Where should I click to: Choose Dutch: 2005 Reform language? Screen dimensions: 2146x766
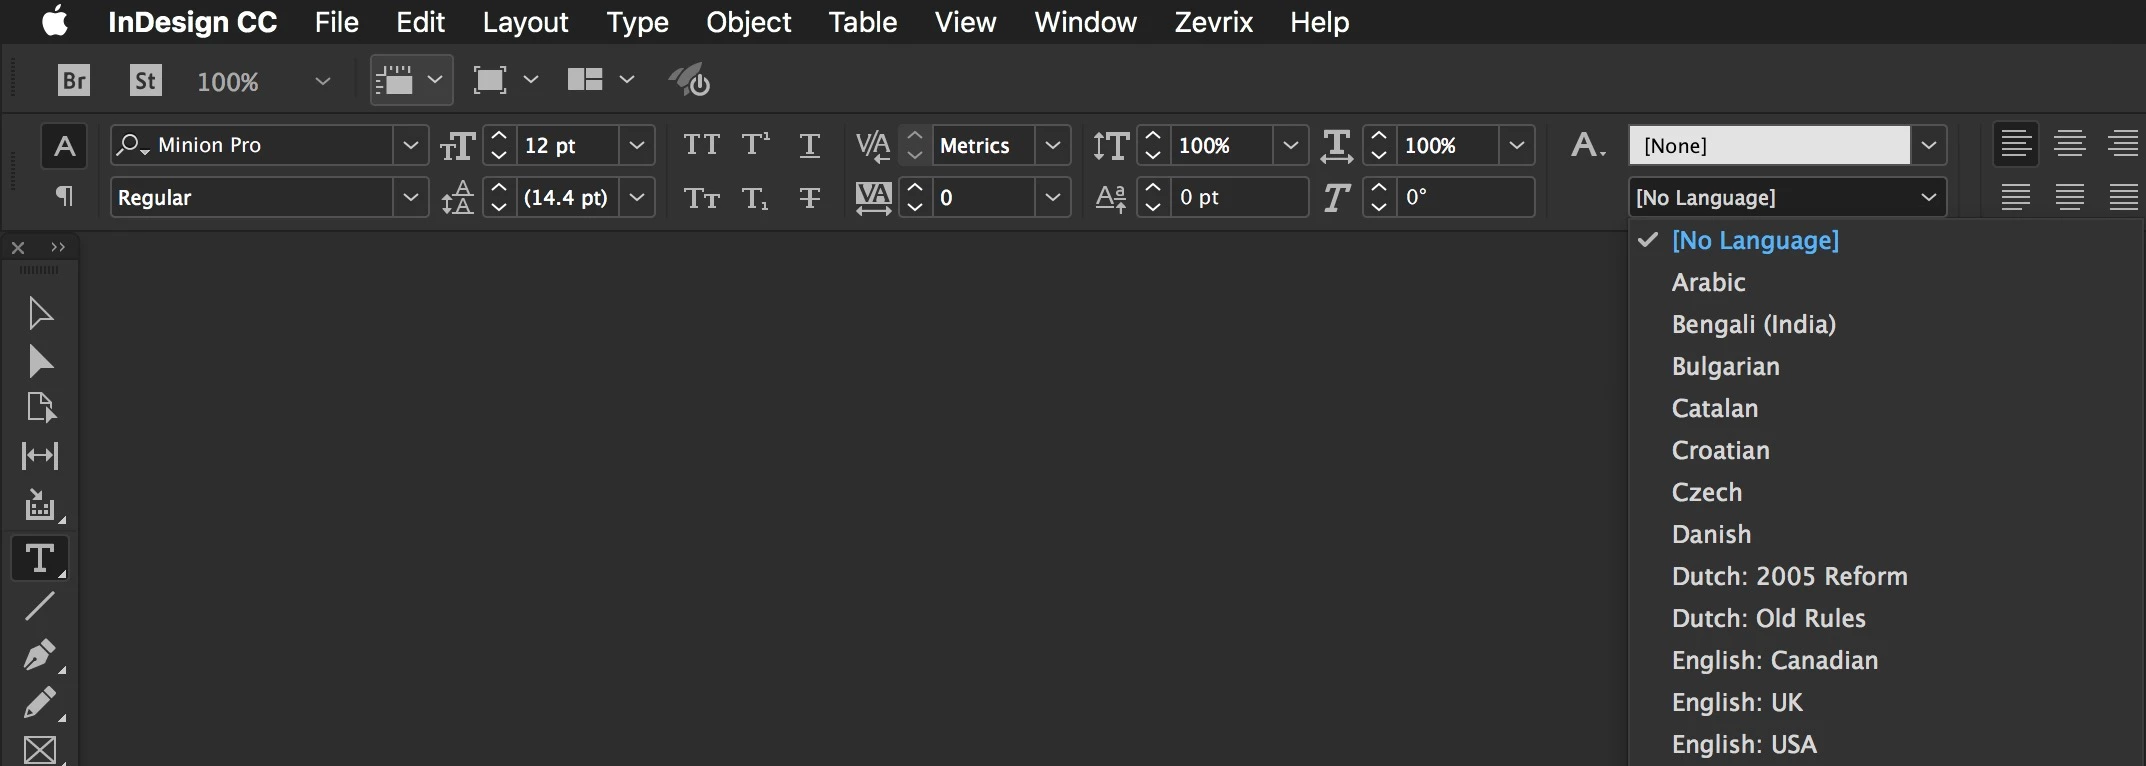point(1789,576)
